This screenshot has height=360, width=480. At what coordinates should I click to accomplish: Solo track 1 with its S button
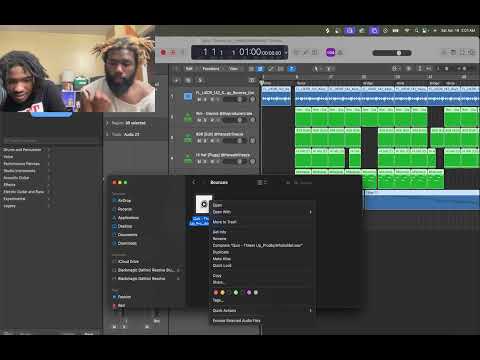click(205, 99)
